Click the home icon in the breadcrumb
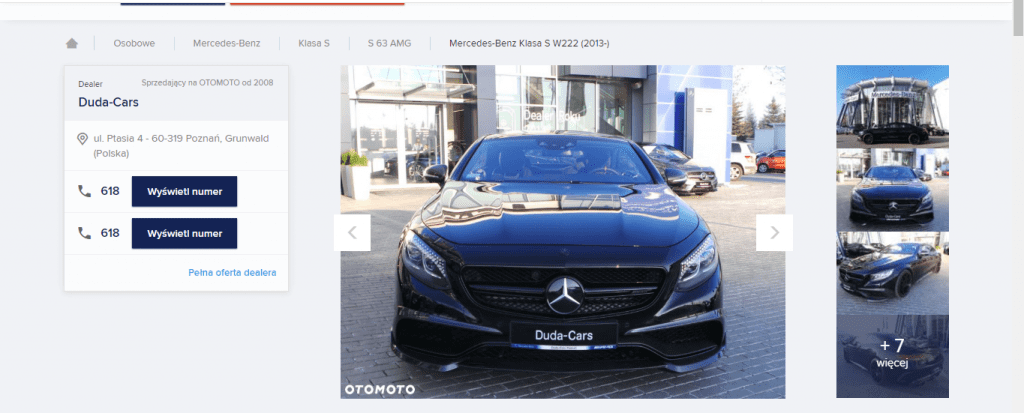1024x413 pixels. click(71, 43)
